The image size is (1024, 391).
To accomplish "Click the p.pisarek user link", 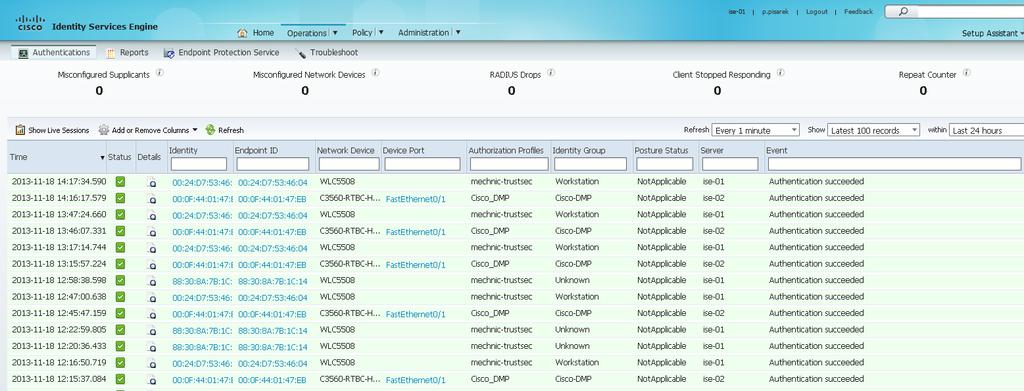I will point(775,12).
